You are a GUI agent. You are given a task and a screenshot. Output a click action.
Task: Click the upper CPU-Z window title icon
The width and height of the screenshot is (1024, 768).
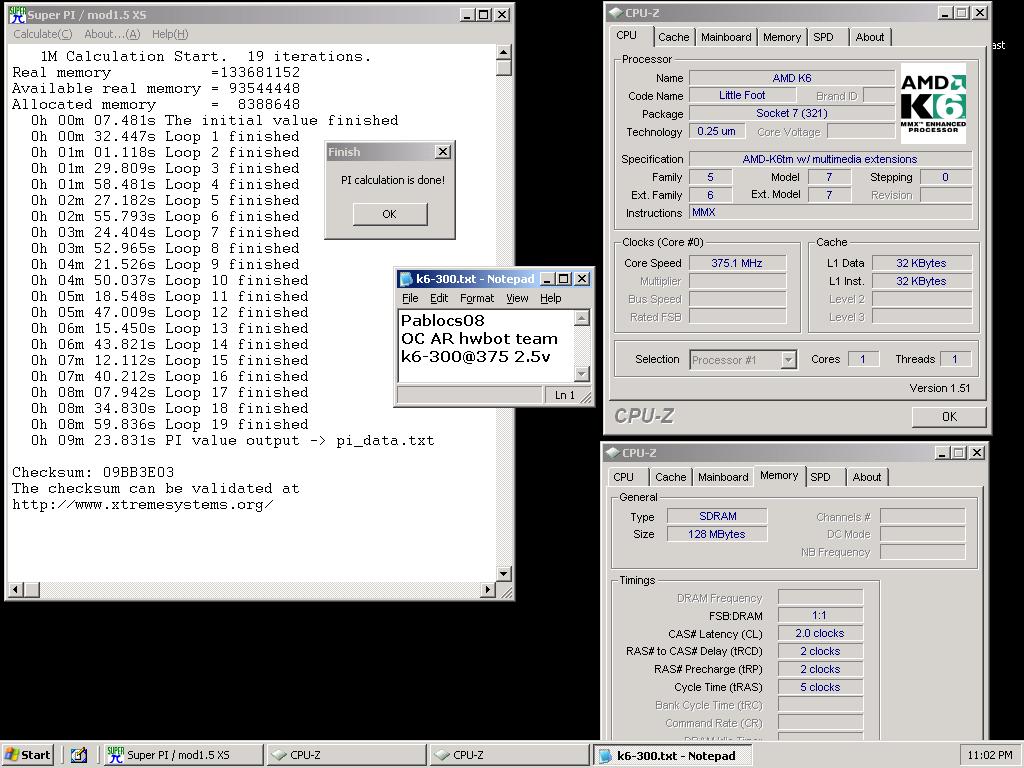click(x=615, y=12)
